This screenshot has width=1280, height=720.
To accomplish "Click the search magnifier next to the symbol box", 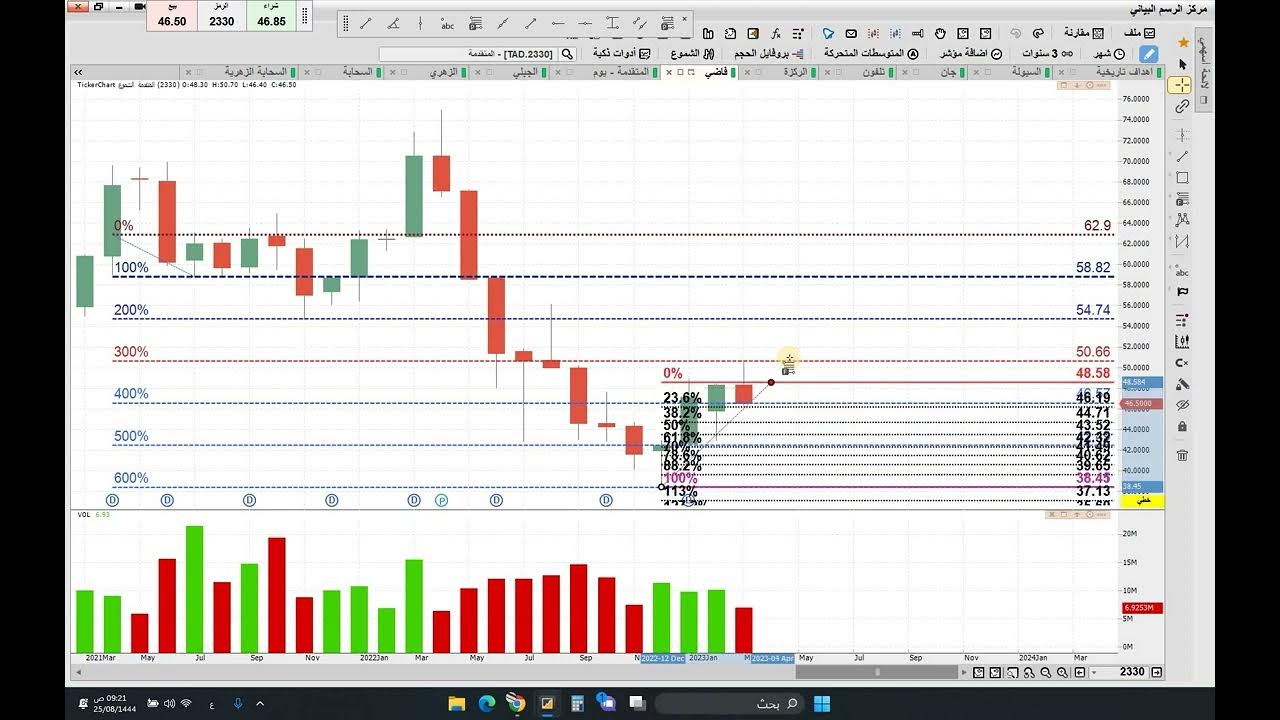I will tap(567, 53).
